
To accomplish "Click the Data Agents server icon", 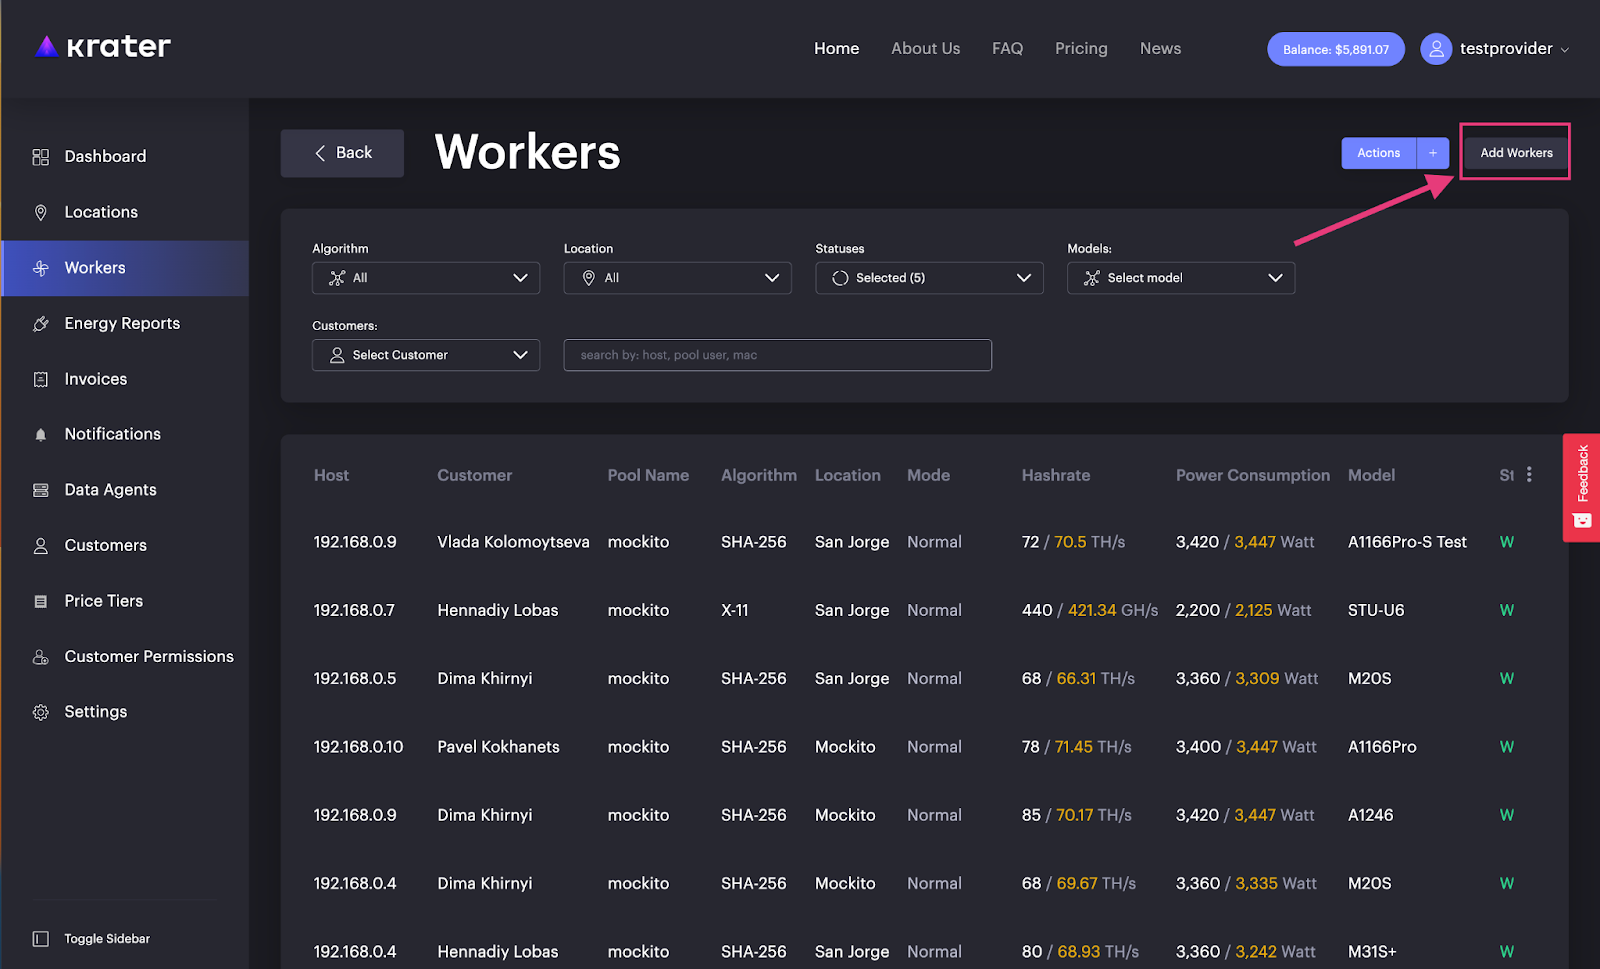I will [x=41, y=490].
